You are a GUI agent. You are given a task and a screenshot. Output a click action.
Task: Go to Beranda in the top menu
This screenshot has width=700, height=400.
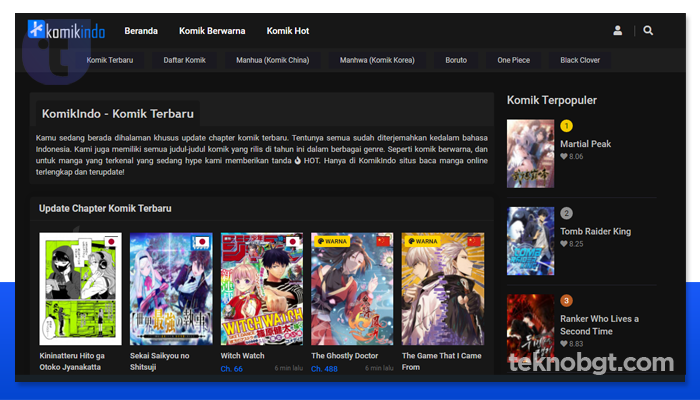[x=141, y=31]
